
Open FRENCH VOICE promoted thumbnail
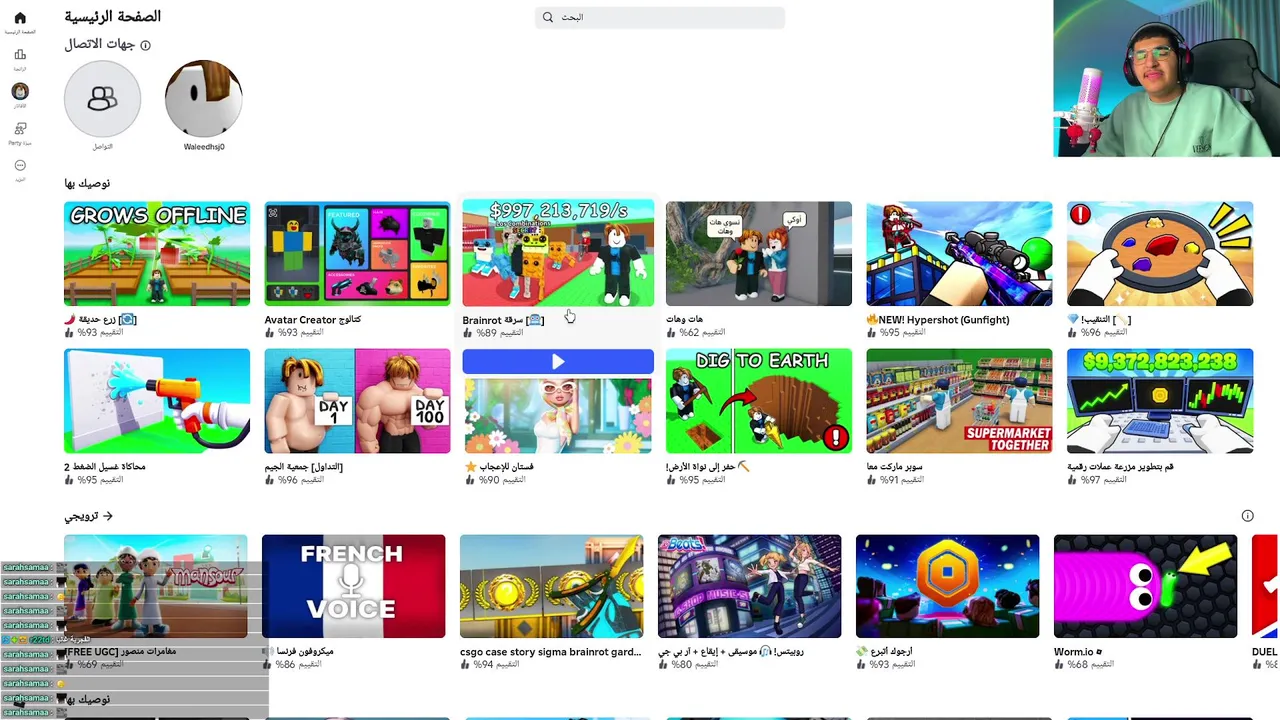pyautogui.click(x=353, y=586)
